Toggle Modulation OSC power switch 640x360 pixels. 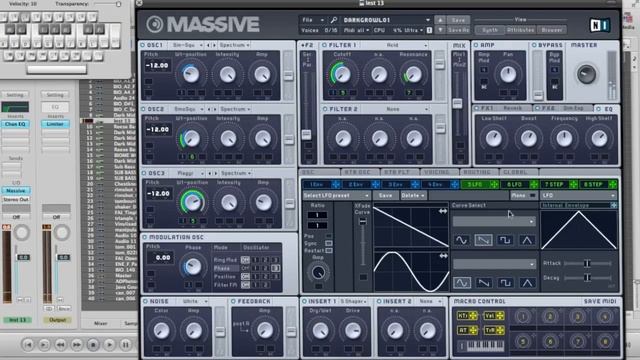[x=144, y=237]
